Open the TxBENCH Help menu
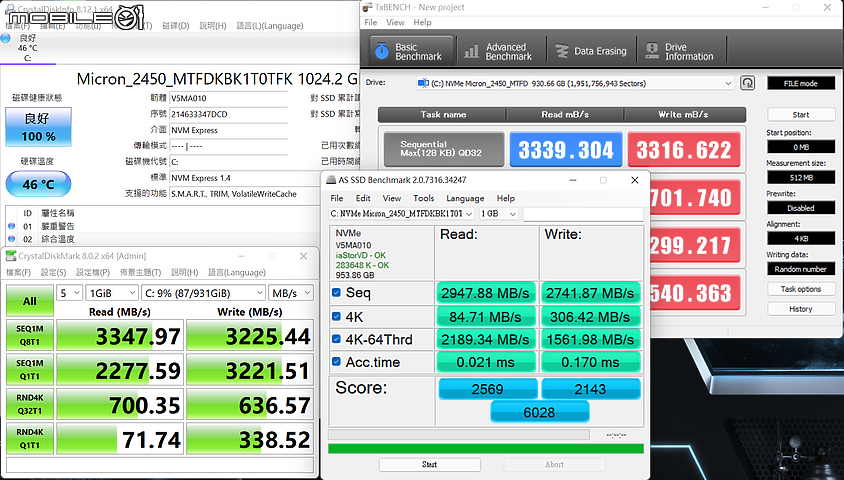The width and height of the screenshot is (844, 480). 423,23
